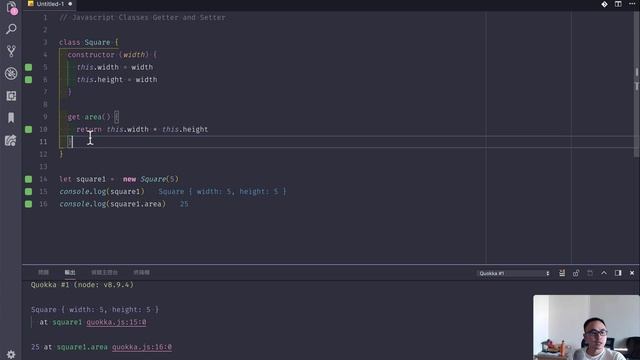The width and height of the screenshot is (640, 360).
Task: Click the editor's vertical scrollbar
Action: [x=637, y=84]
